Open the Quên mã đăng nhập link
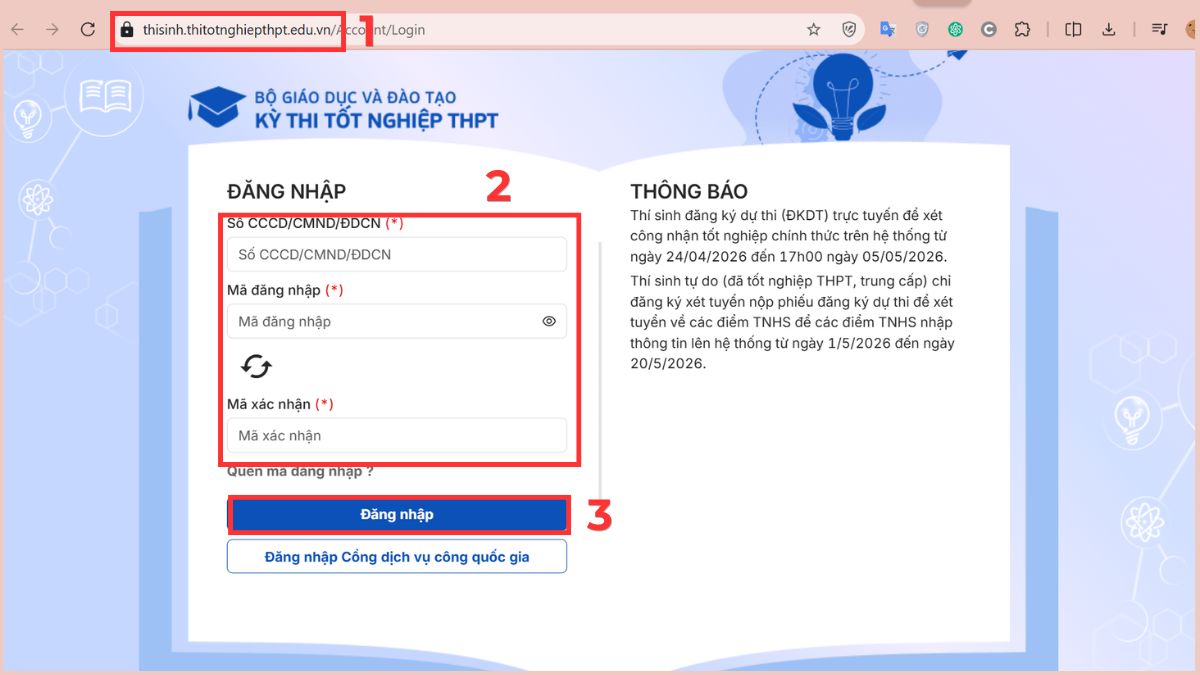 (x=300, y=471)
